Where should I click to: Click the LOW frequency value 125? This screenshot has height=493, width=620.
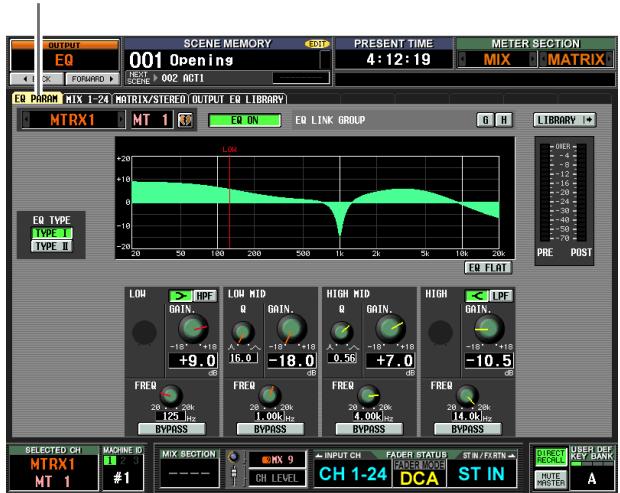[x=170, y=416]
